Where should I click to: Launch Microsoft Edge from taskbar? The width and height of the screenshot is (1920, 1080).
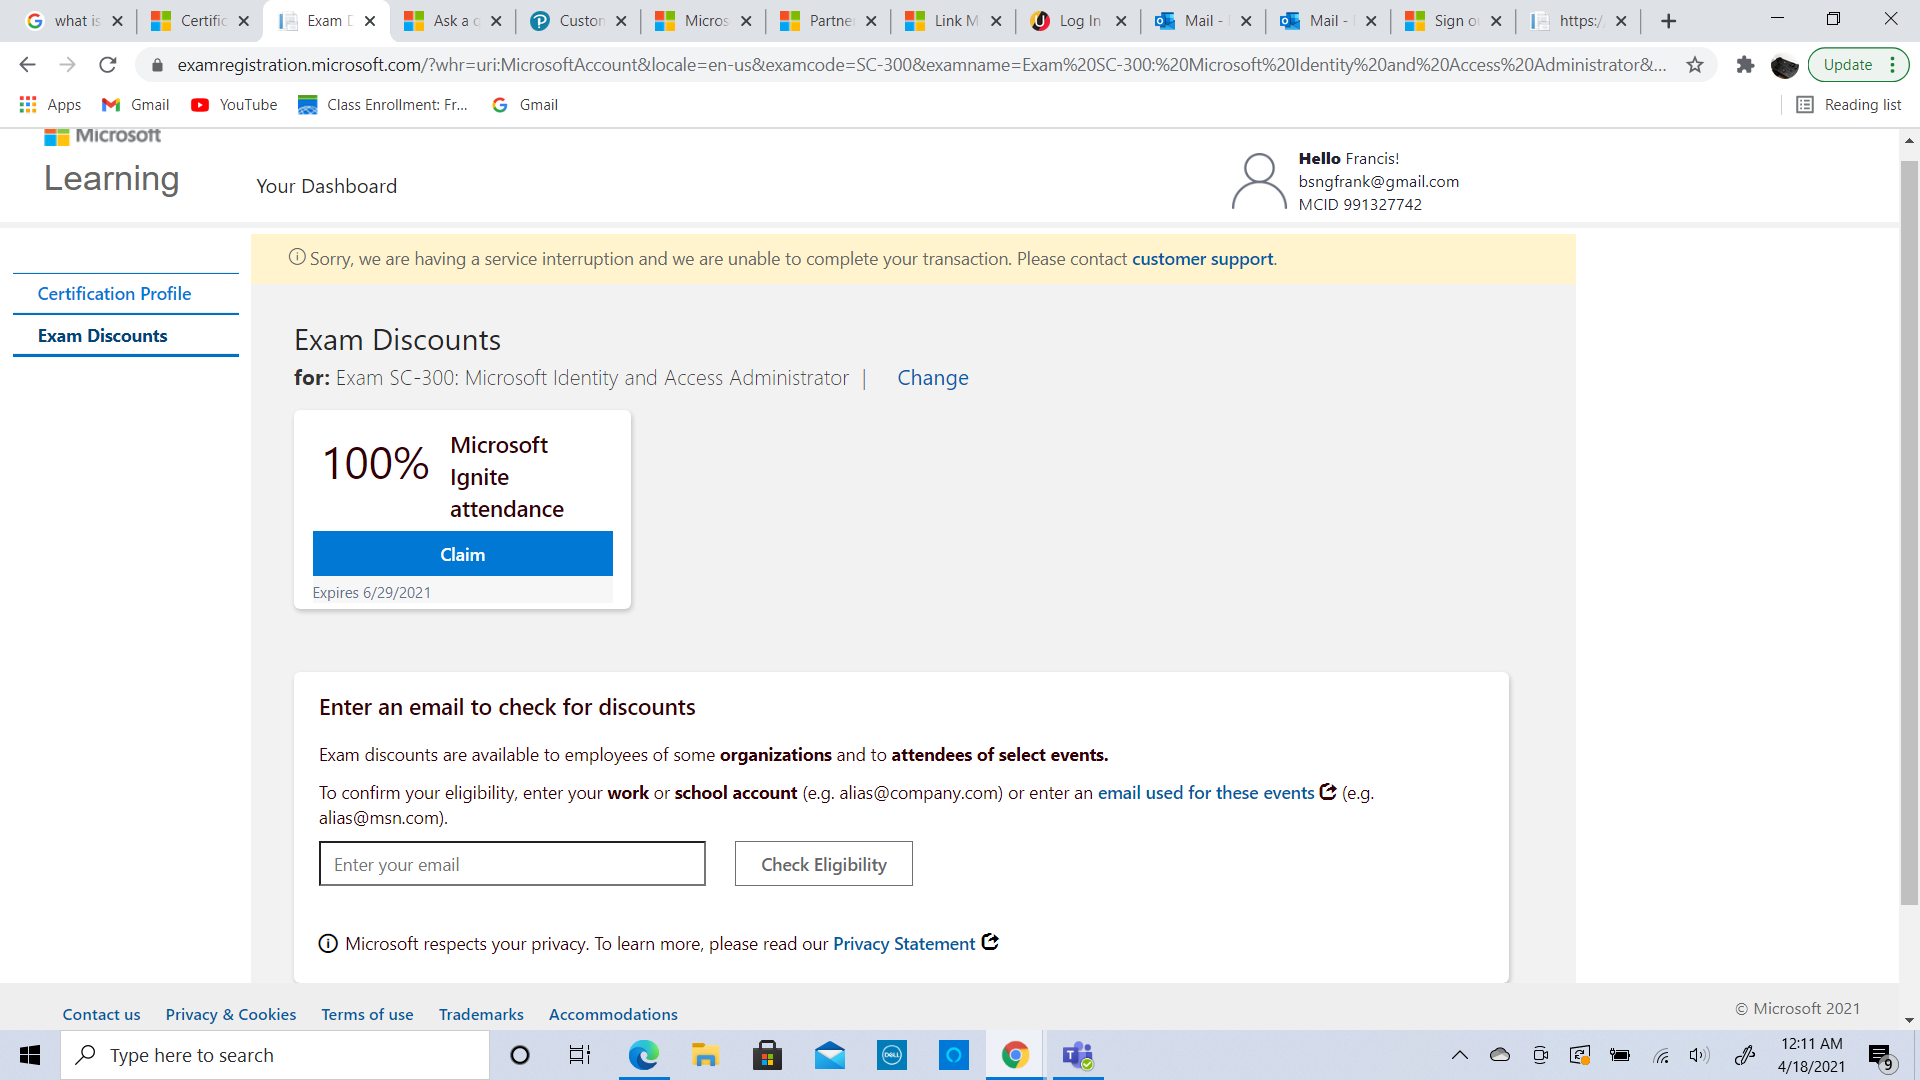[x=643, y=1055]
